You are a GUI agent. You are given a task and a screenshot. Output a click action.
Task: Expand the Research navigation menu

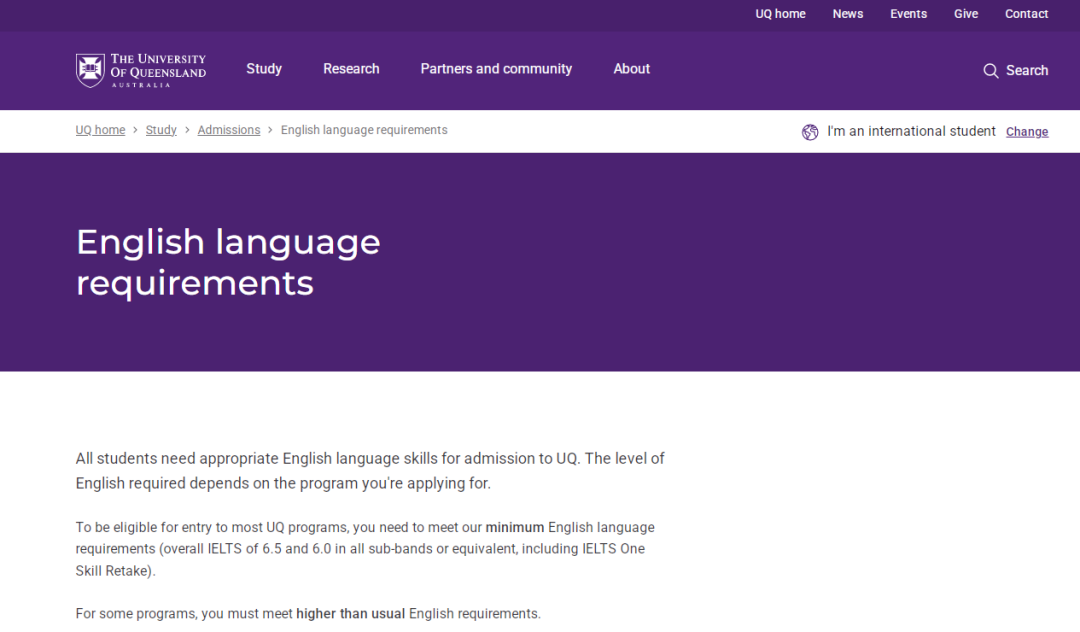[x=351, y=69]
